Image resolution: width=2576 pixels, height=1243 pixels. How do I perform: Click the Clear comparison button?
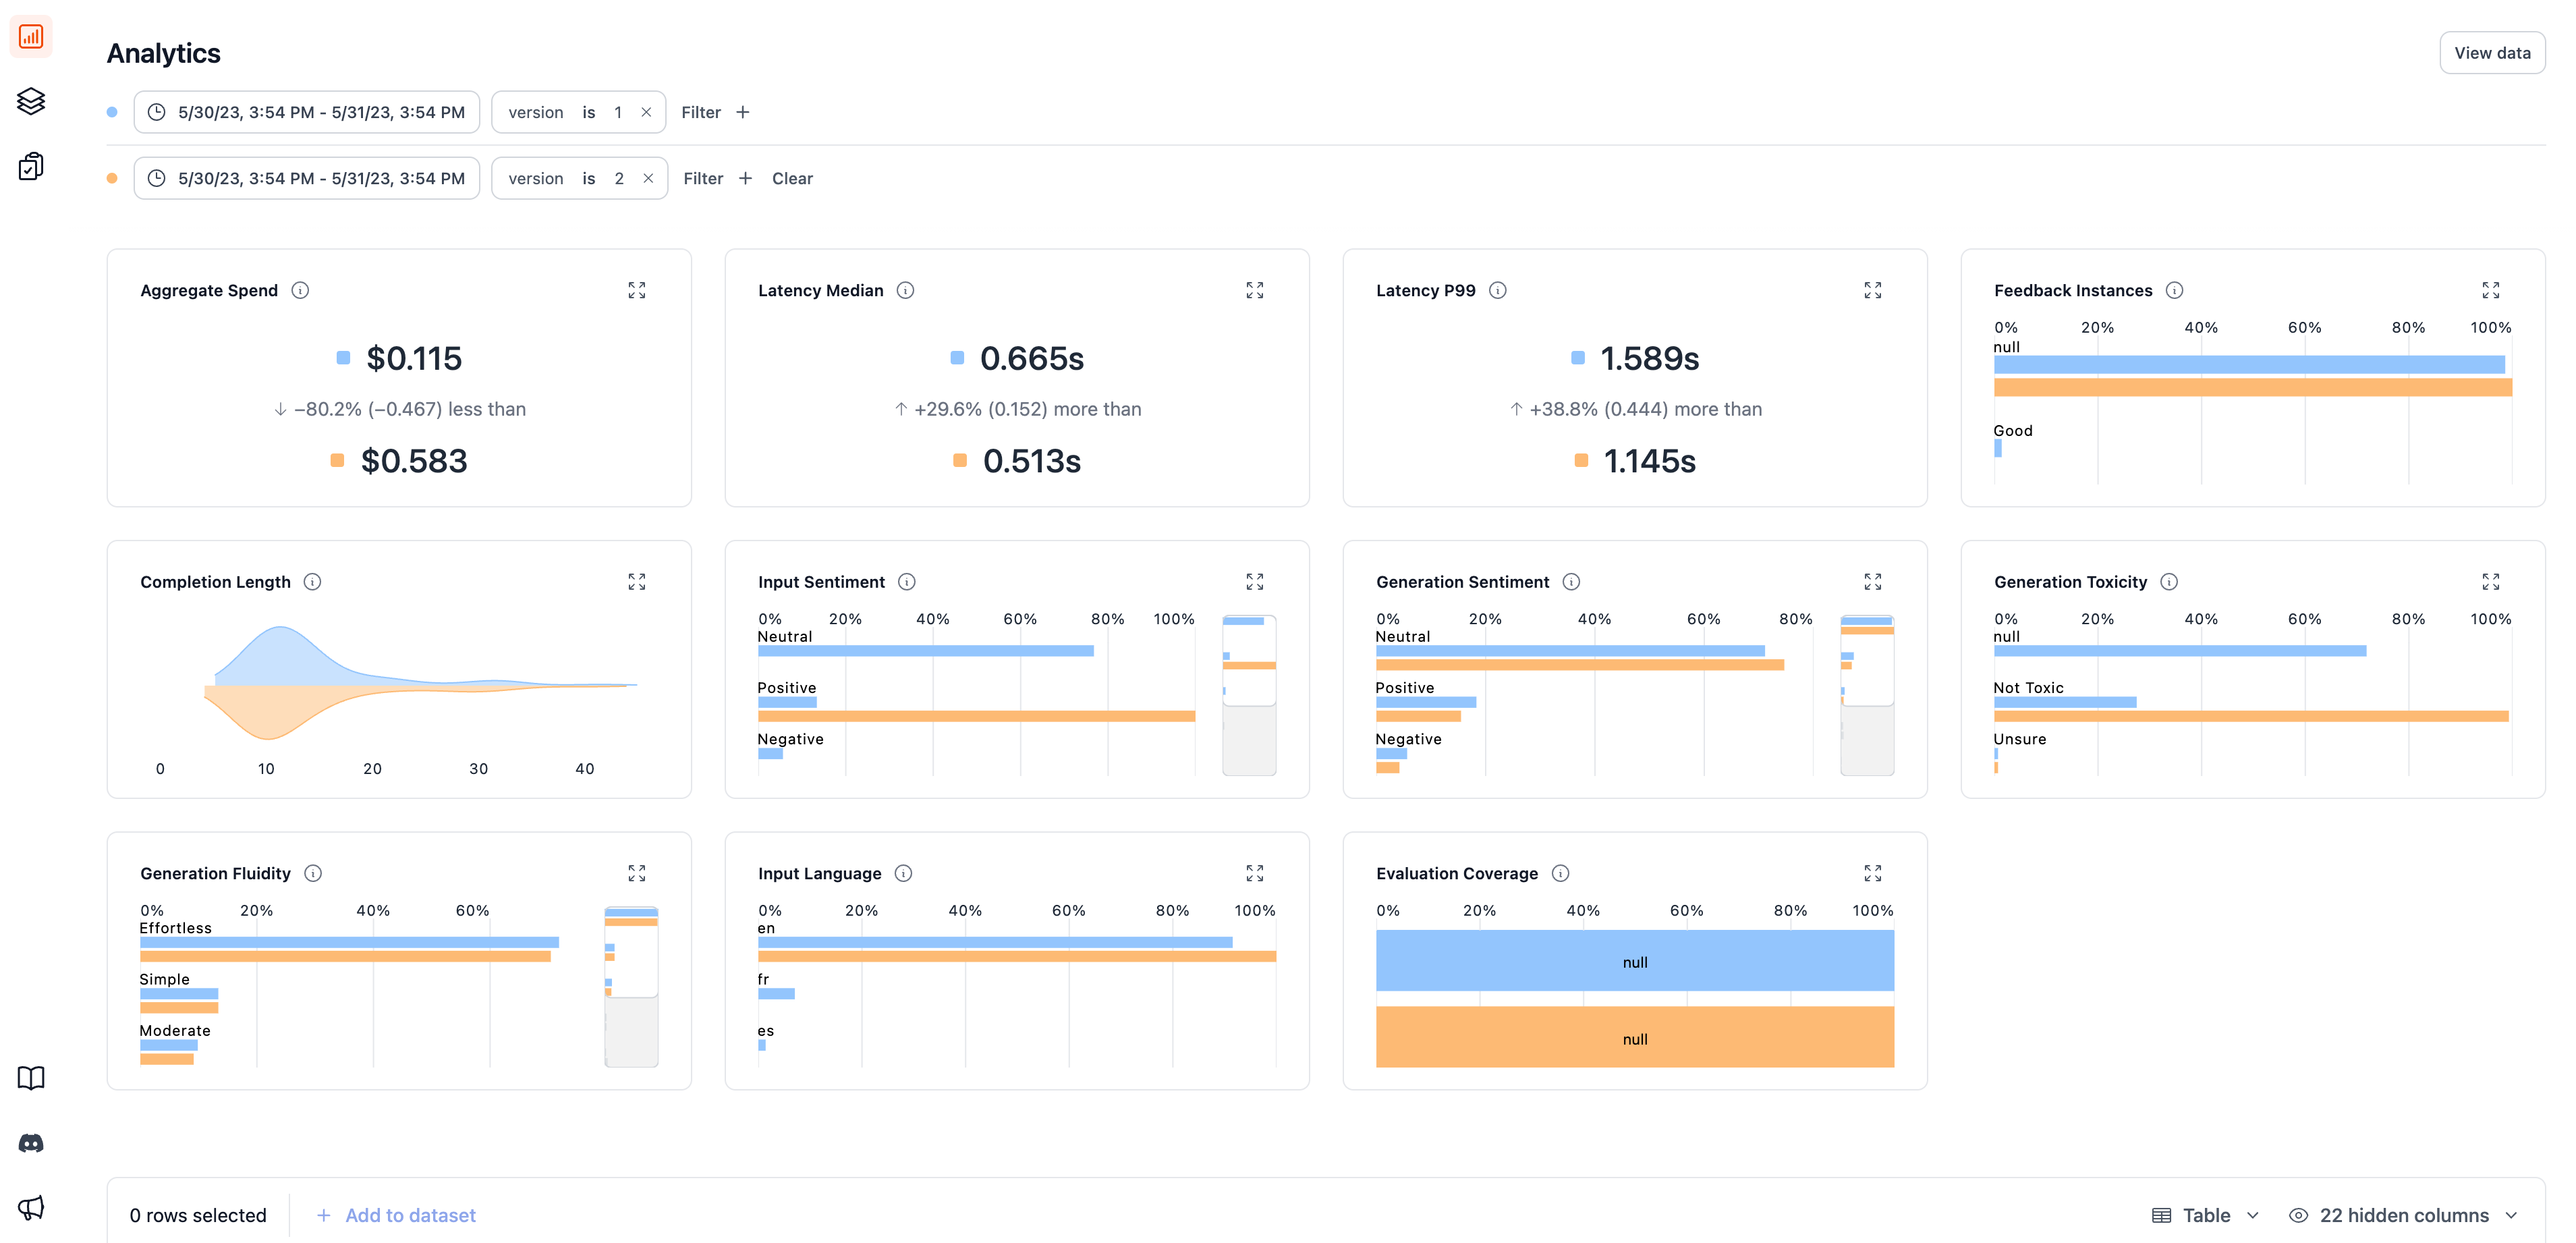point(792,178)
